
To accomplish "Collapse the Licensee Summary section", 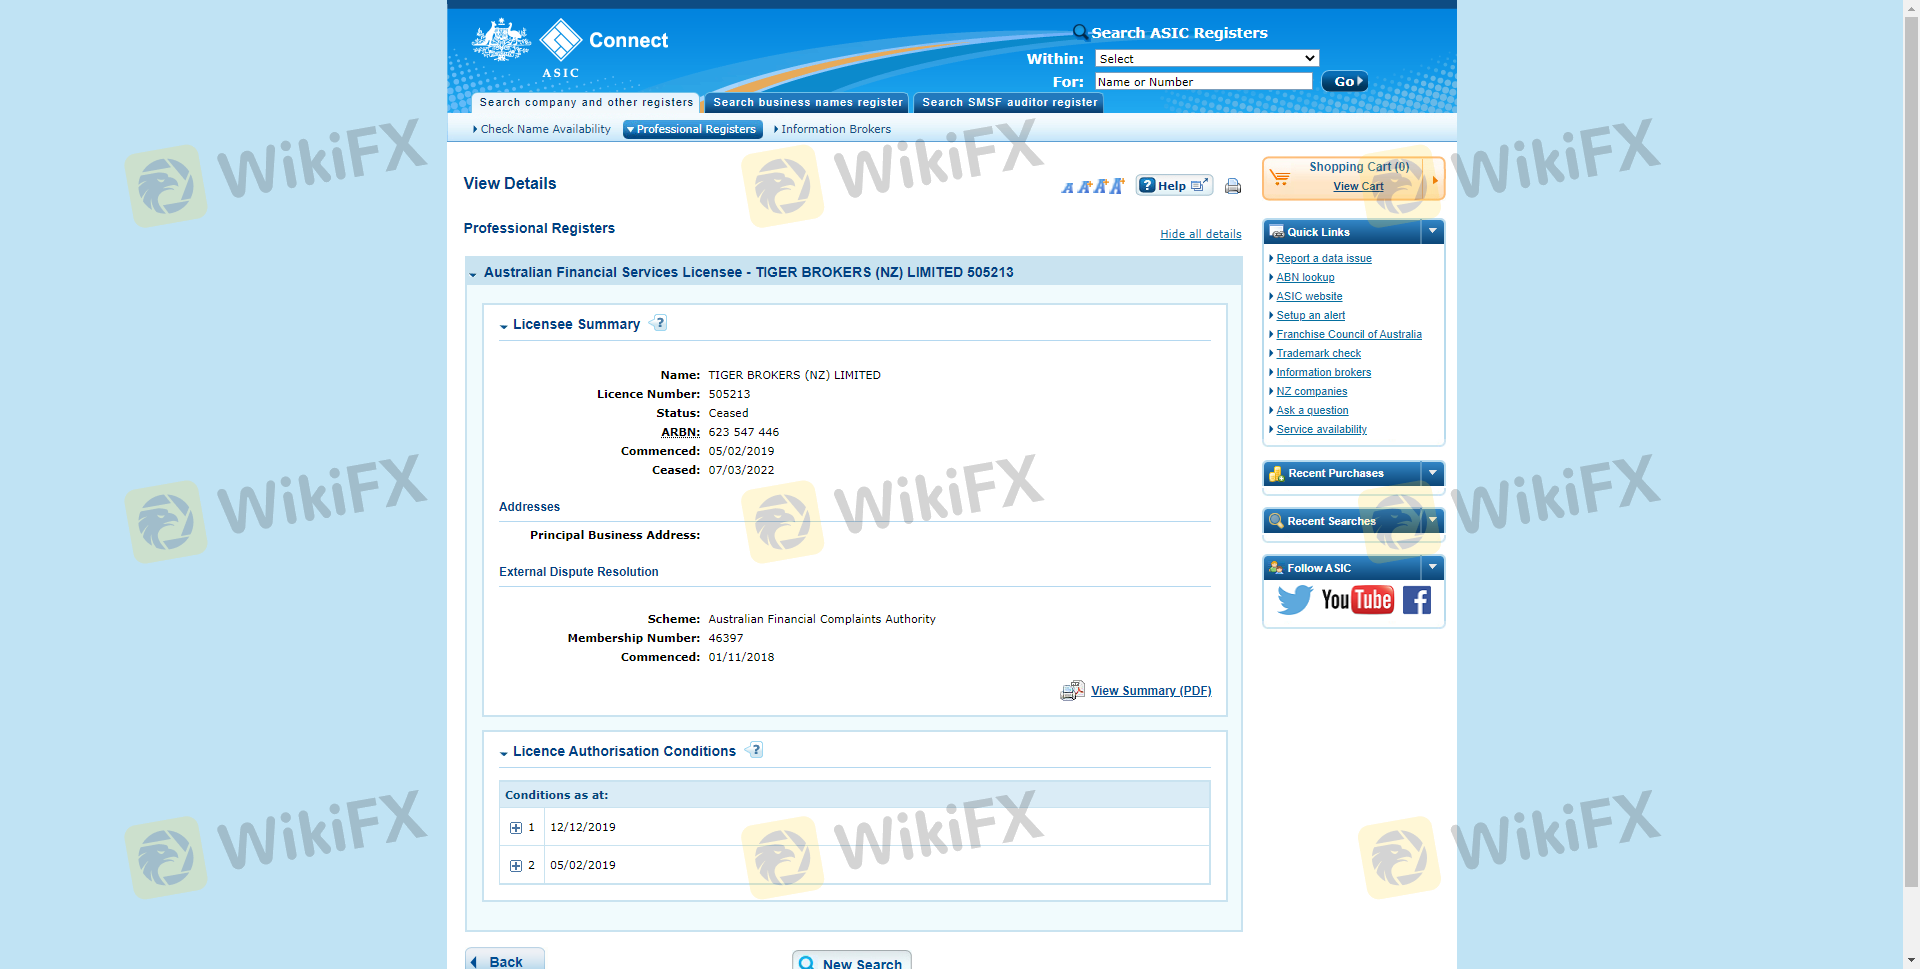I will [x=504, y=326].
